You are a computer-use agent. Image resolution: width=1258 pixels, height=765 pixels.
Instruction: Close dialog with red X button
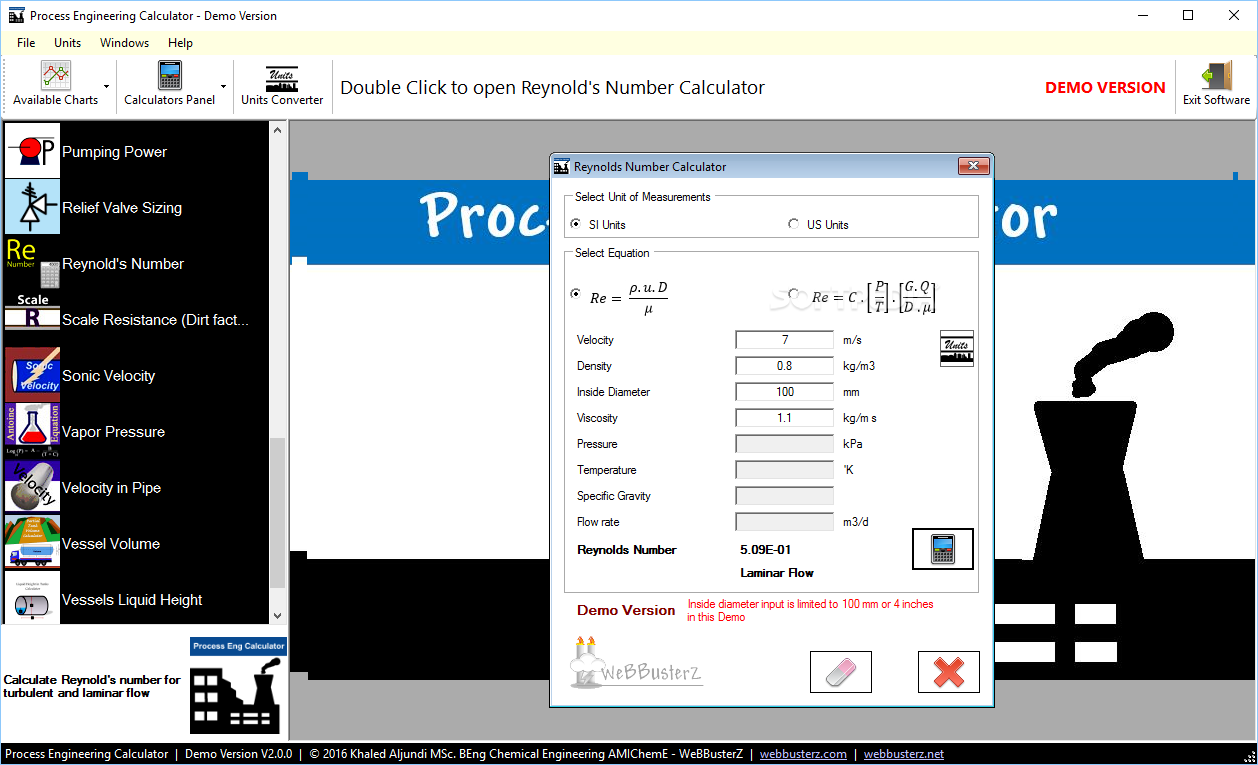948,672
